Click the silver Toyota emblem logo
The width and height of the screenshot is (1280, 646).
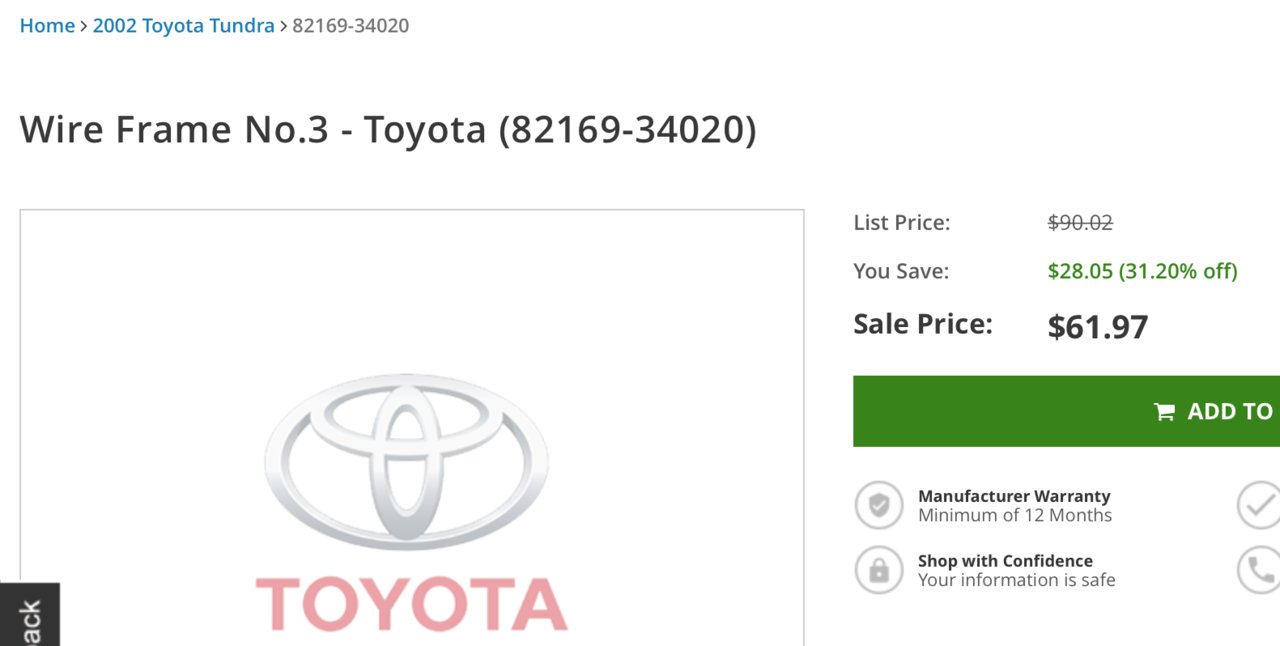click(x=407, y=462)
